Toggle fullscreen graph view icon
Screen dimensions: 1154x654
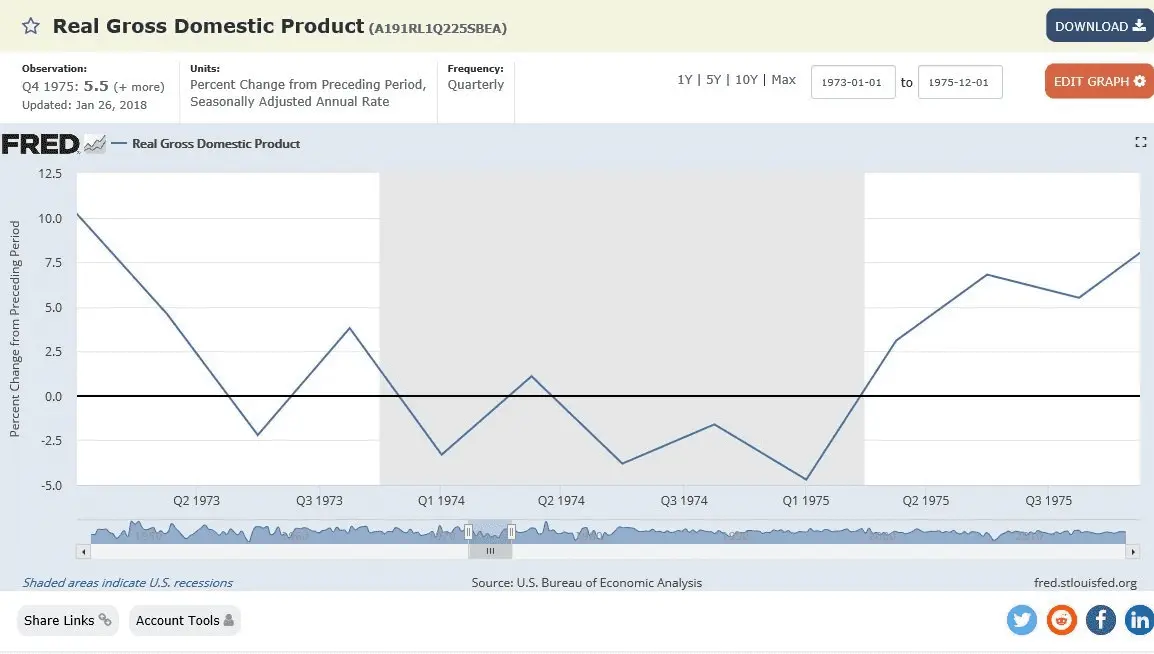coord(1140,143)
